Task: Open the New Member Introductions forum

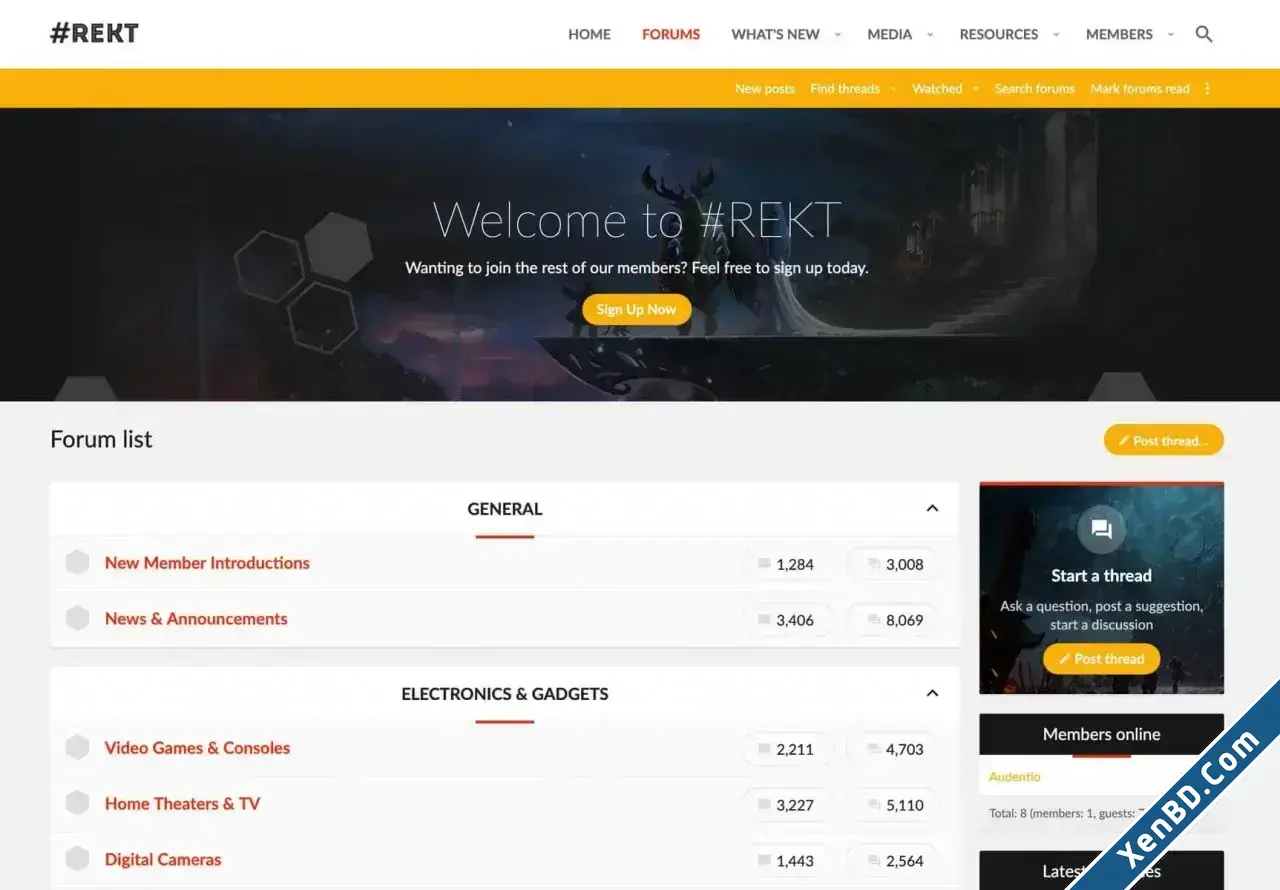Action: tap(207, 563)
